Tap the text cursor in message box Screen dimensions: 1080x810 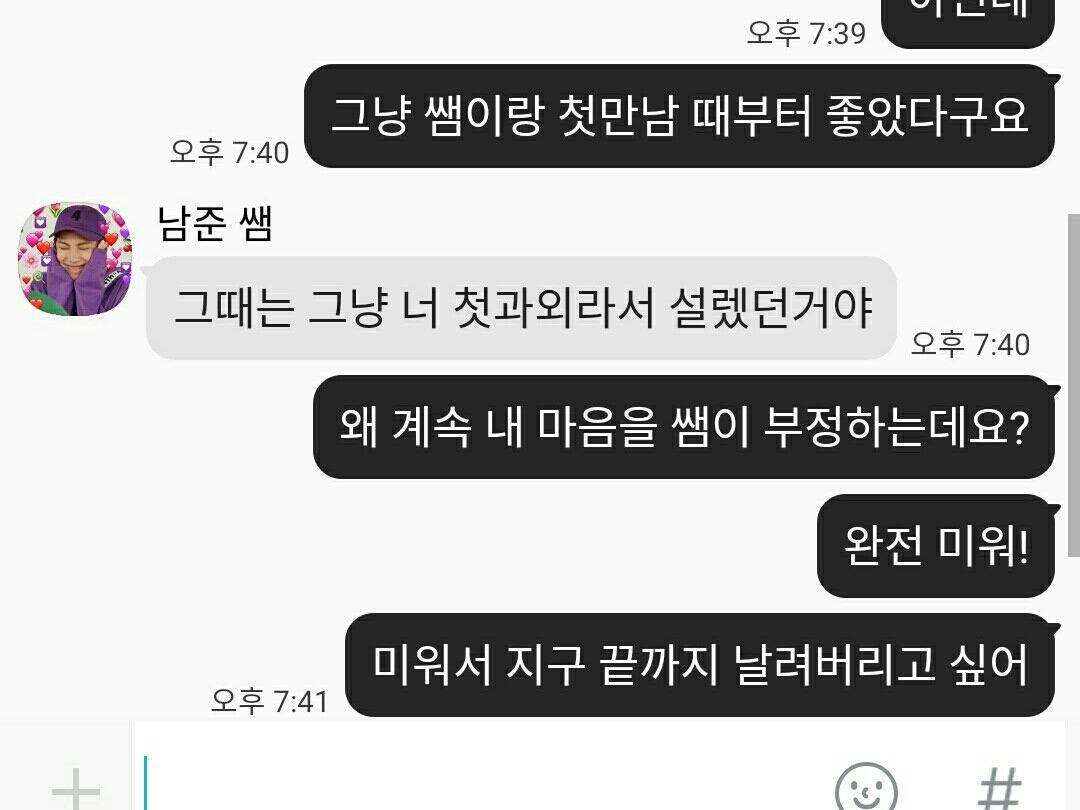[x=145, y=782]
